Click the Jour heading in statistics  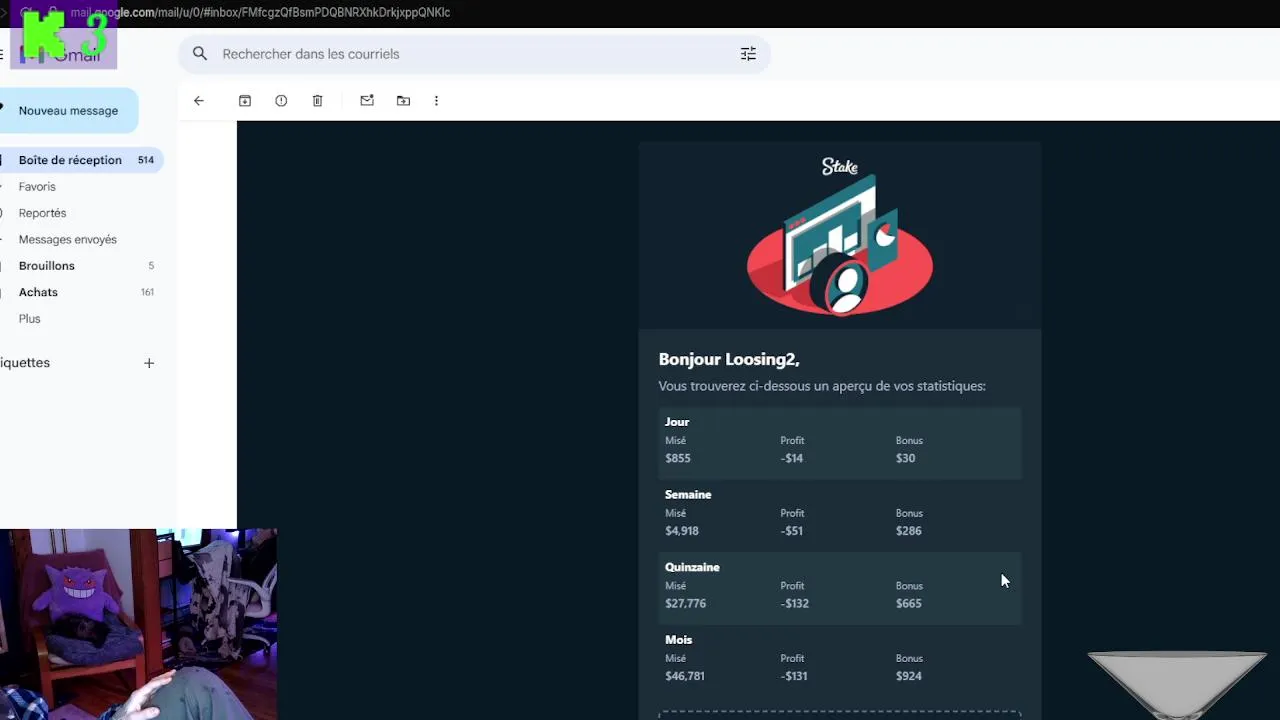pos(677,422)
